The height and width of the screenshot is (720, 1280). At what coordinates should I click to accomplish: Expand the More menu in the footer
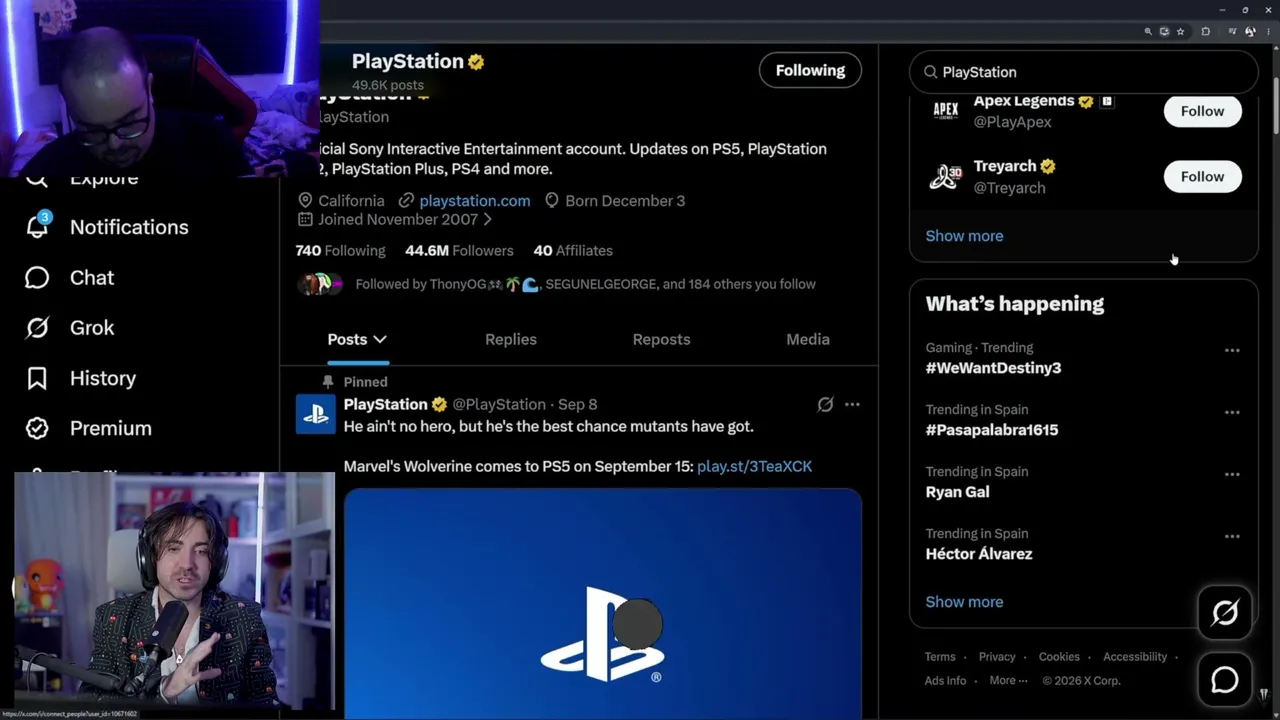[x=1008, y=680]
